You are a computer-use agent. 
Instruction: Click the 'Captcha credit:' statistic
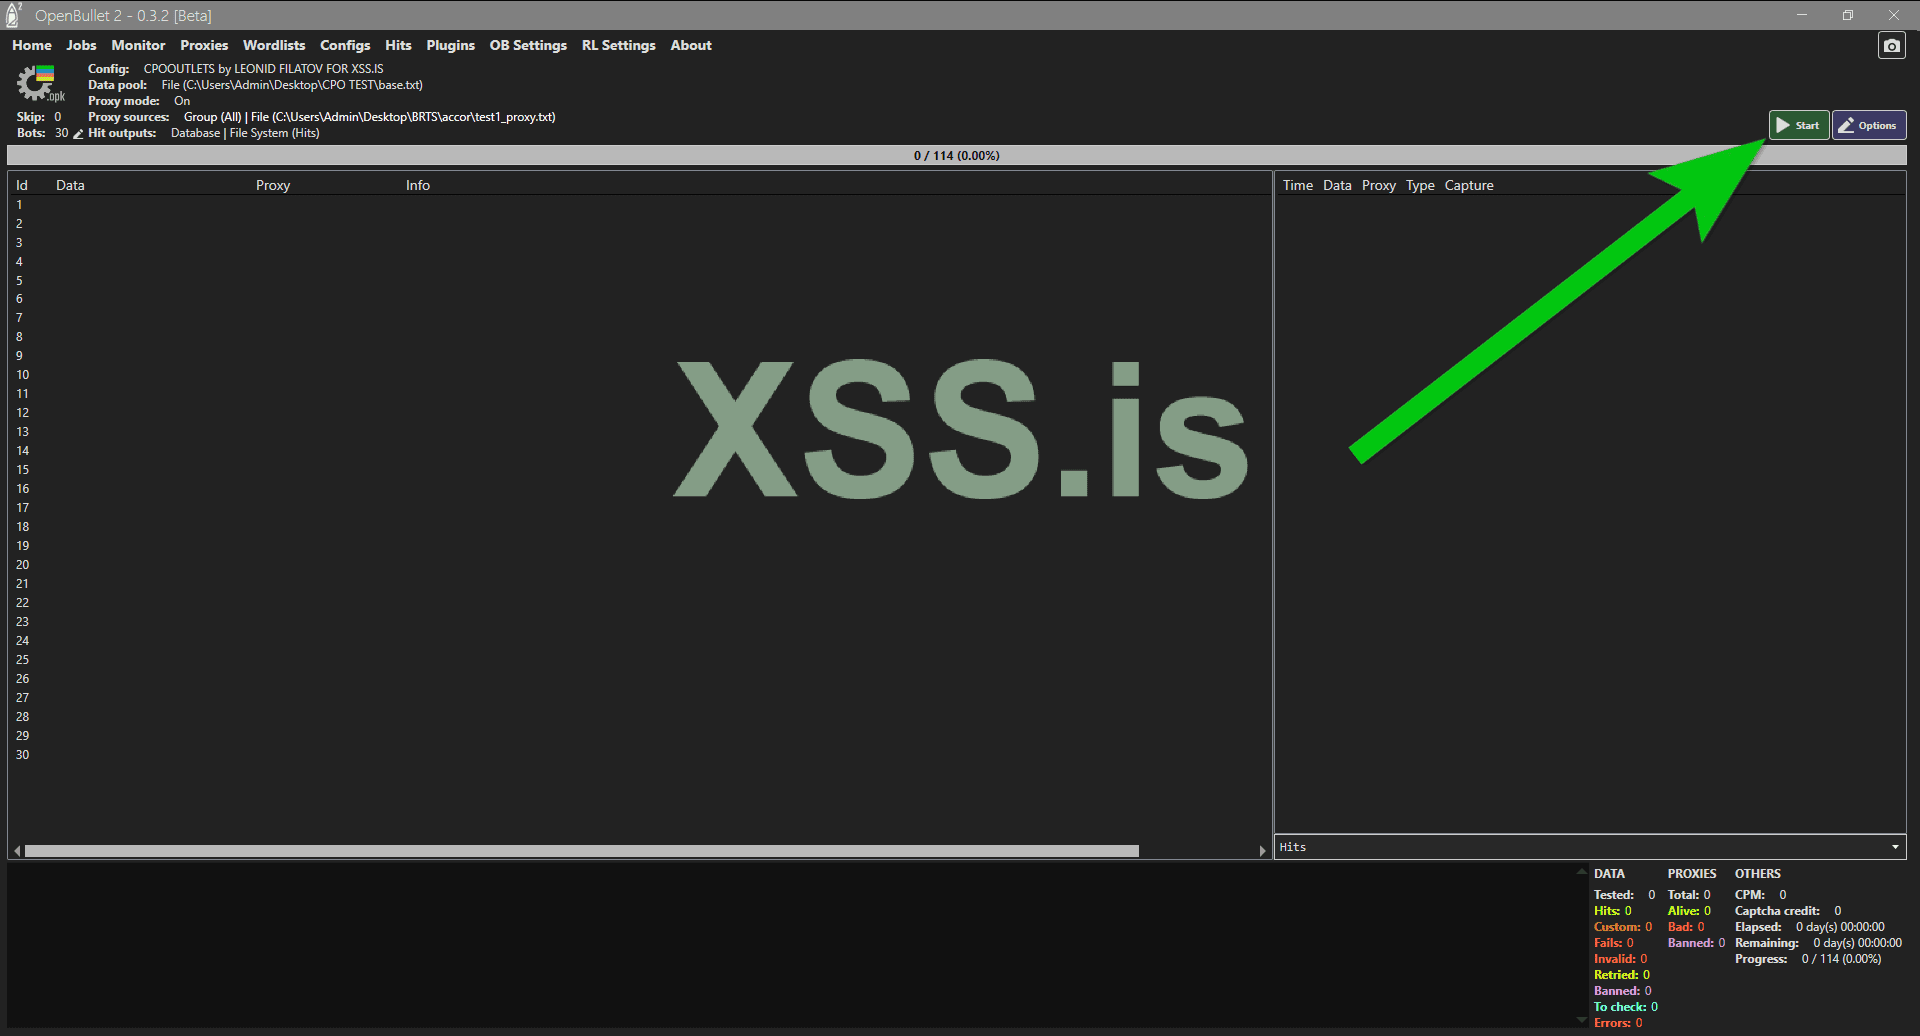tap(1788, 911)
